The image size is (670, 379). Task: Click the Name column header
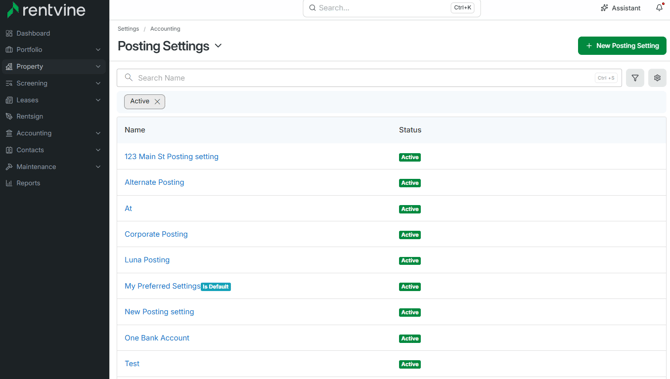click(x=135, y=130)
